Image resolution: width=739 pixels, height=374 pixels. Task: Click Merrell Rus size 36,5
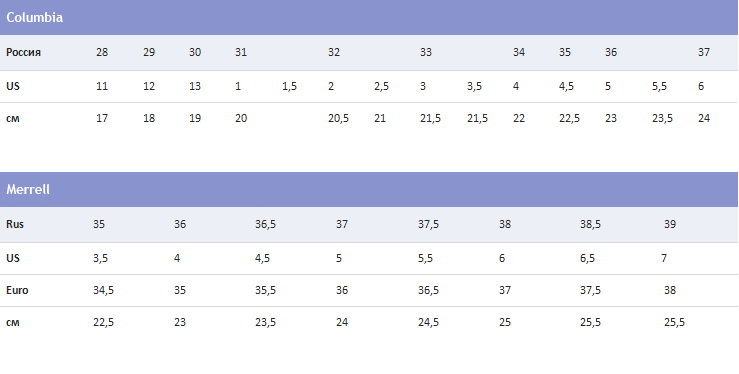click(265, 225)
